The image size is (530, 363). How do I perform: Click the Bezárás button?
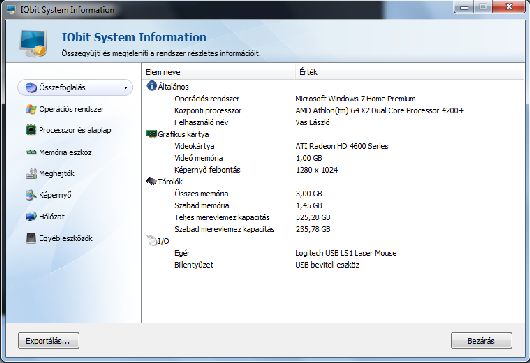click(x=481, y=341)
